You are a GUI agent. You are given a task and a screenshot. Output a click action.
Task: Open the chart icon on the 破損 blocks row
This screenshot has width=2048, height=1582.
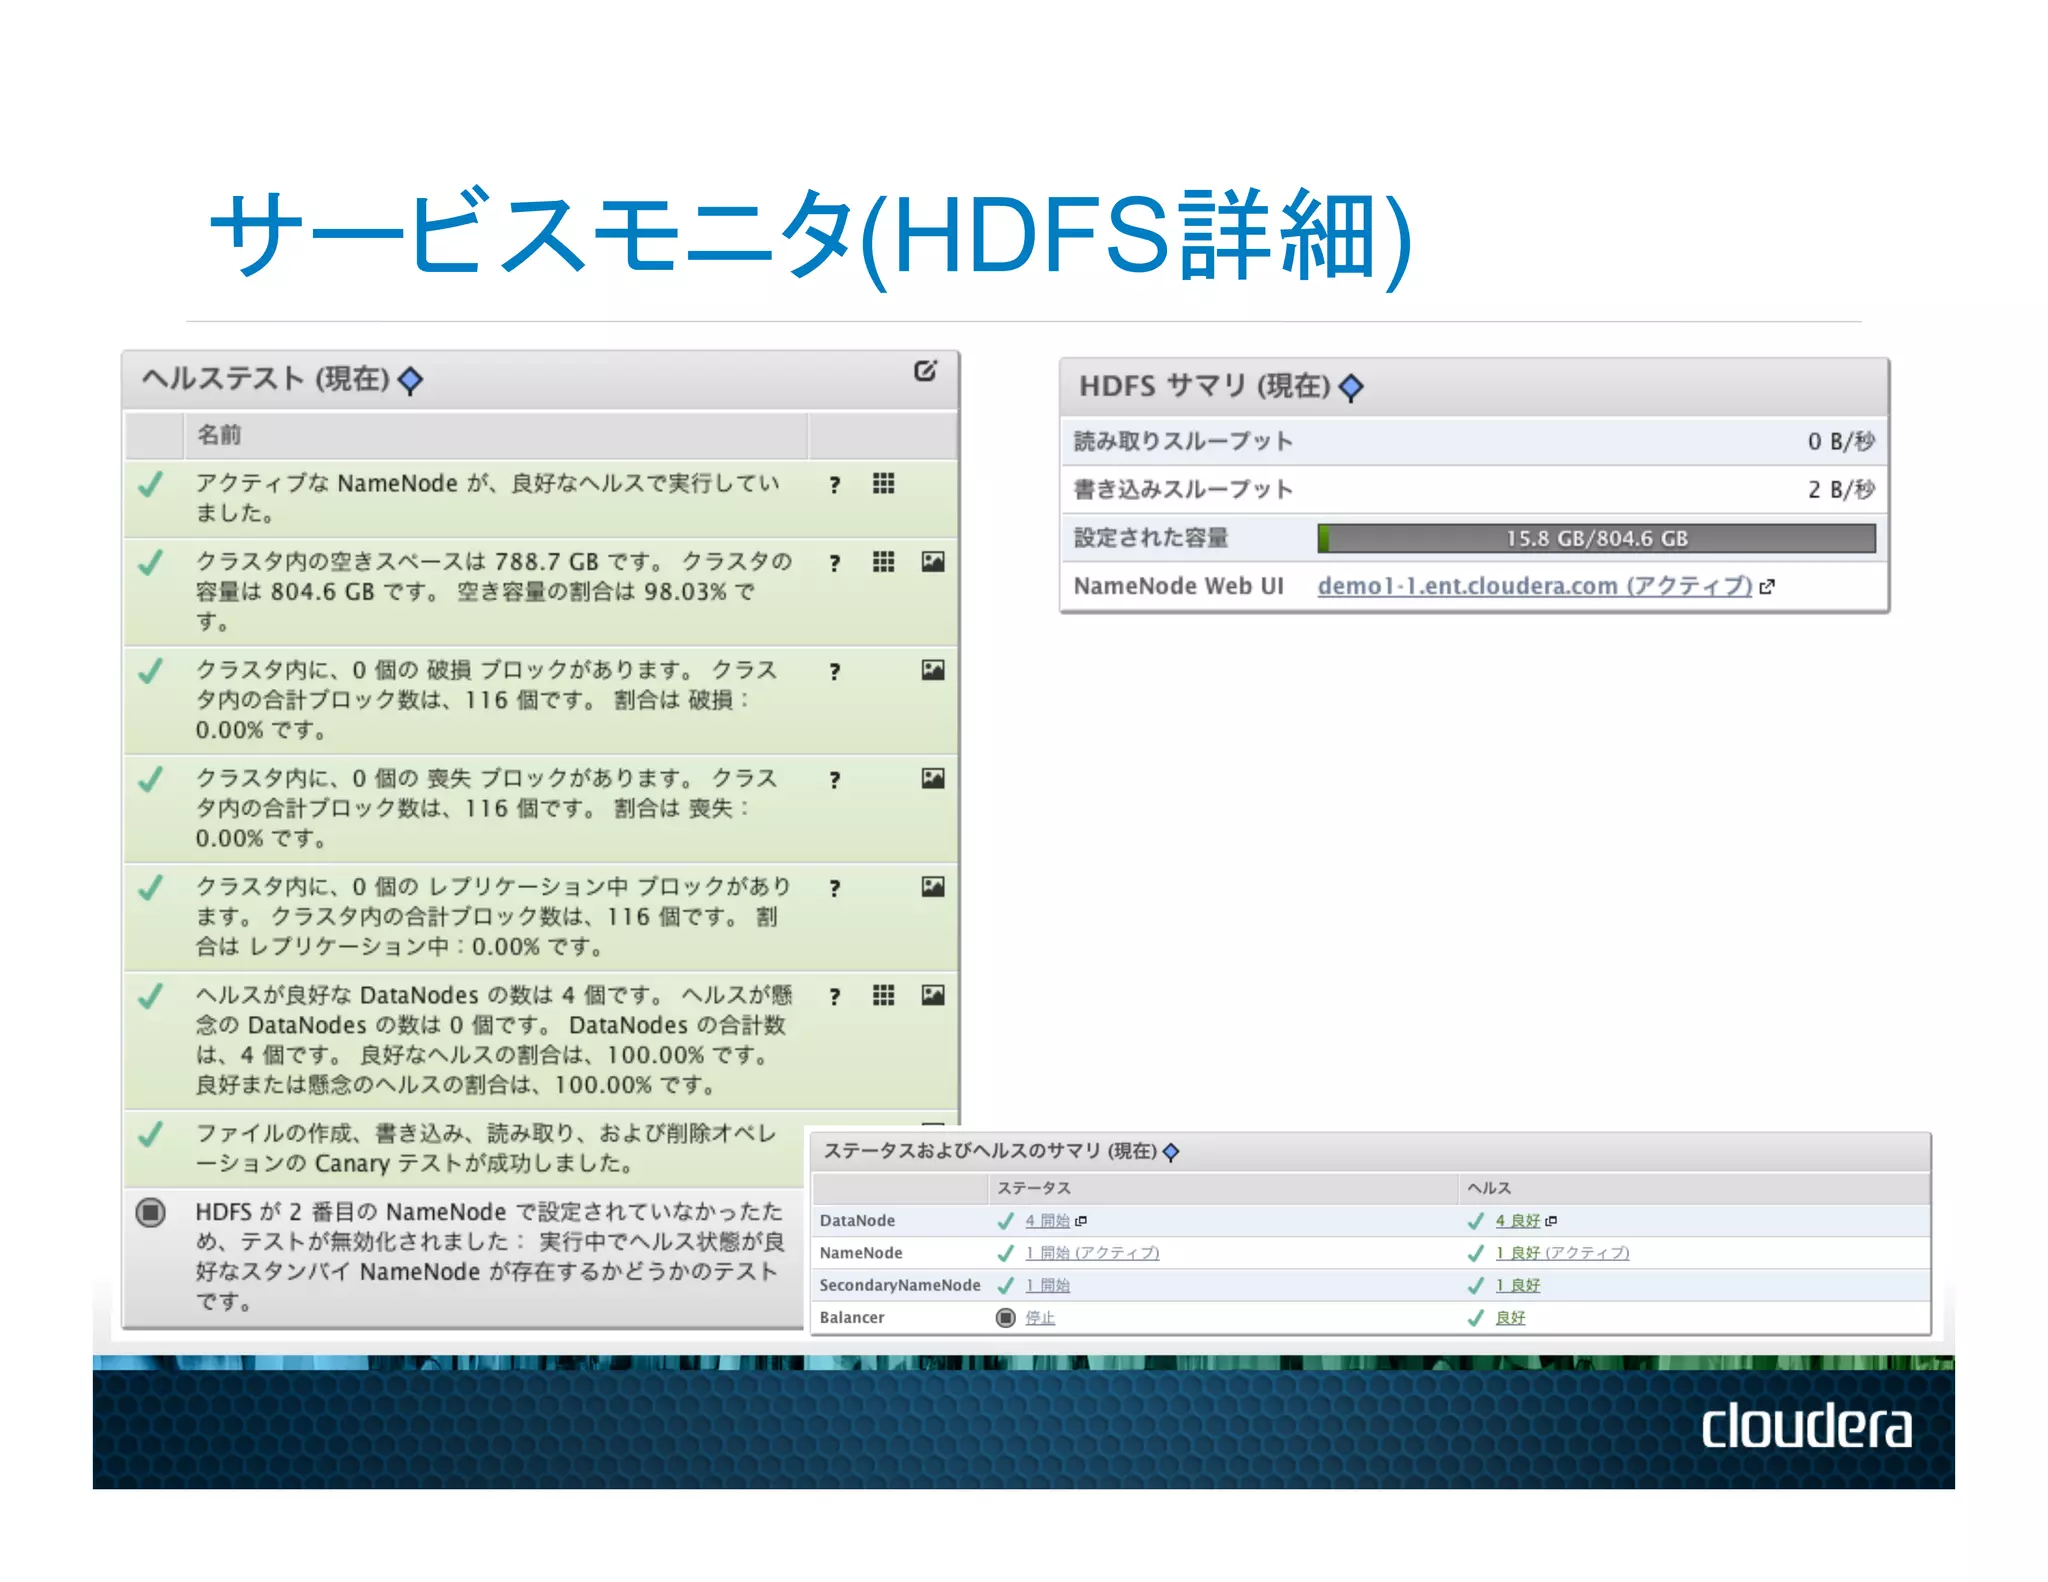pyautogui.click(x=933, y=670)
